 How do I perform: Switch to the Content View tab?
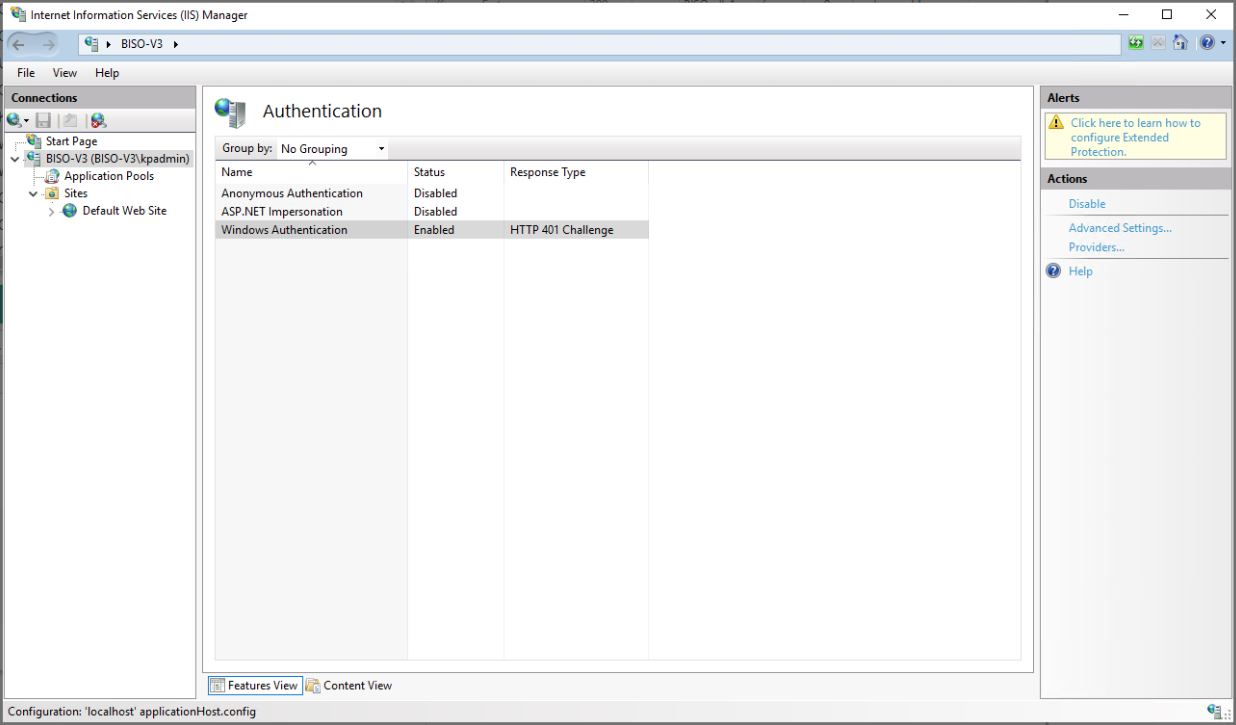click(349, 685)
